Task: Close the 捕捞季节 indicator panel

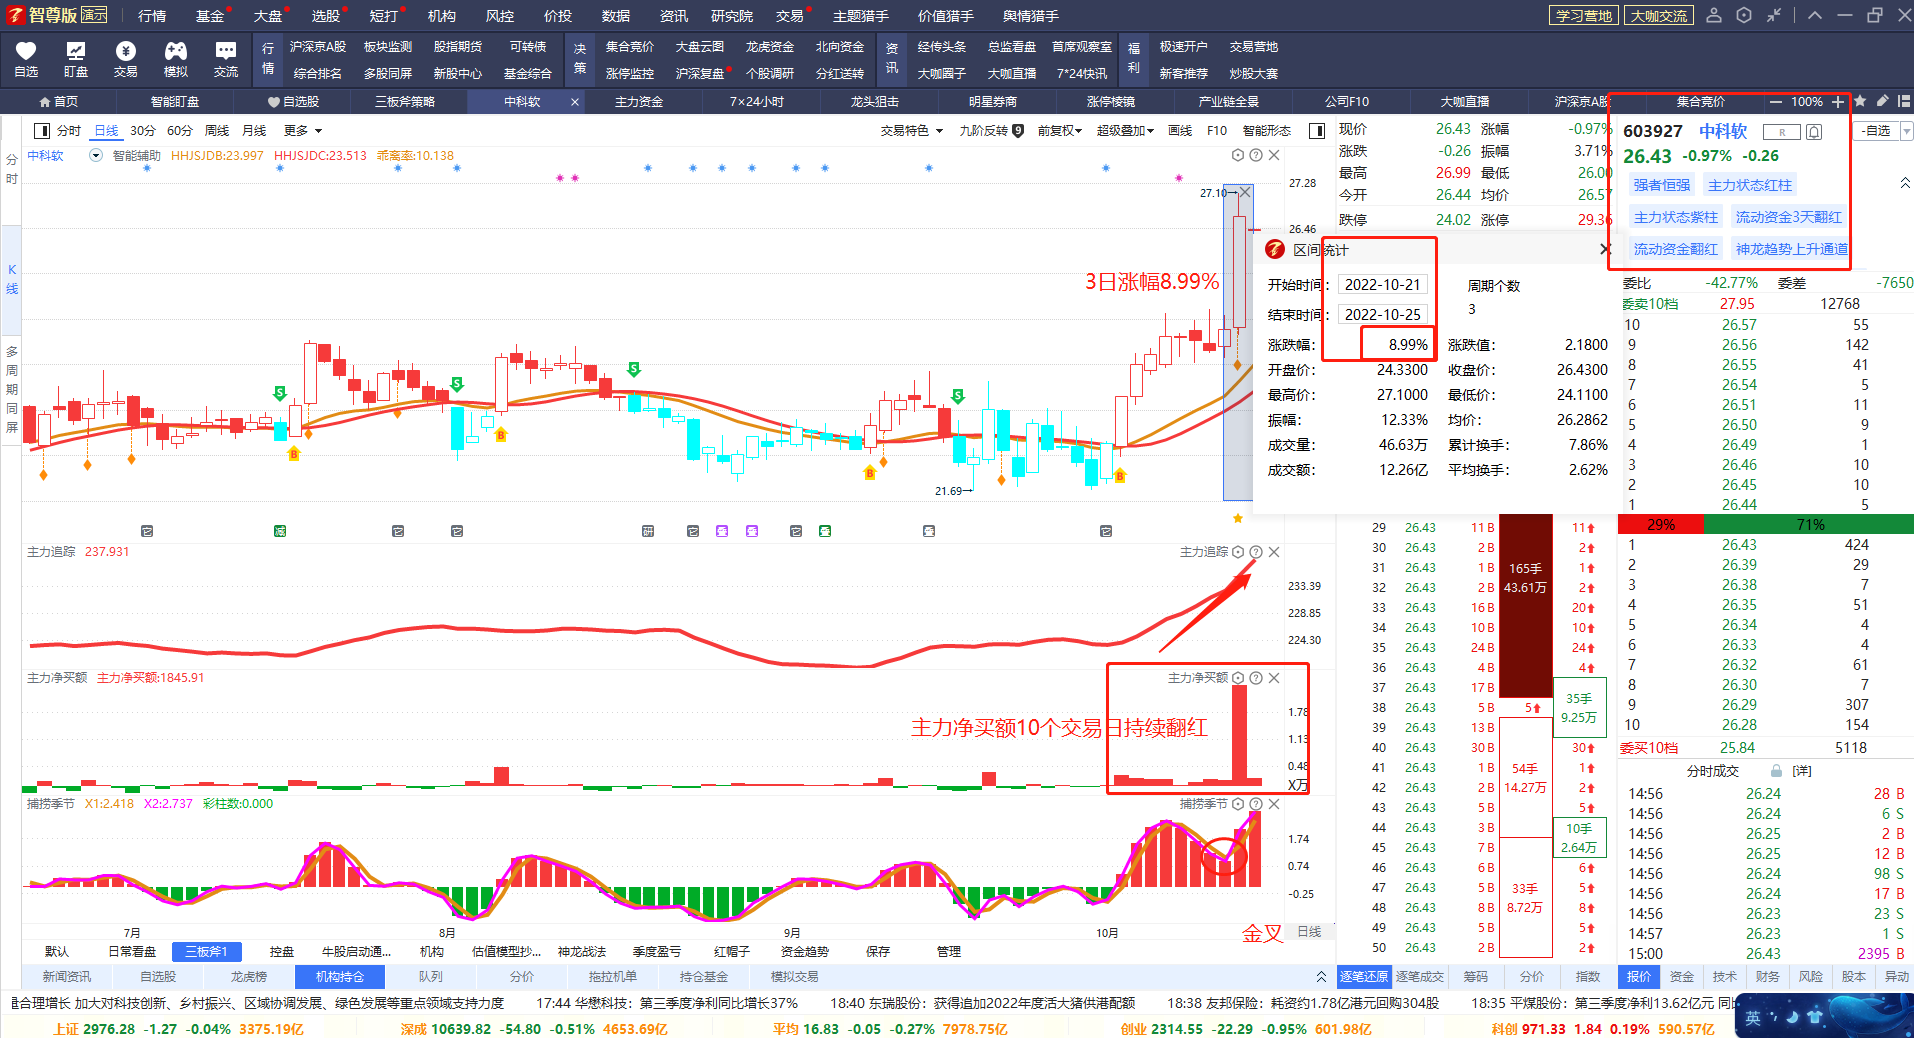Action: coord(1274,804)
